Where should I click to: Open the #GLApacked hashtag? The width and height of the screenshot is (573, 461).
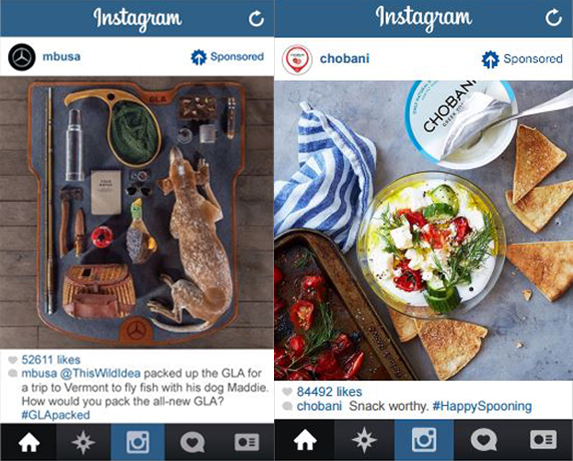(x=56, y=415)
